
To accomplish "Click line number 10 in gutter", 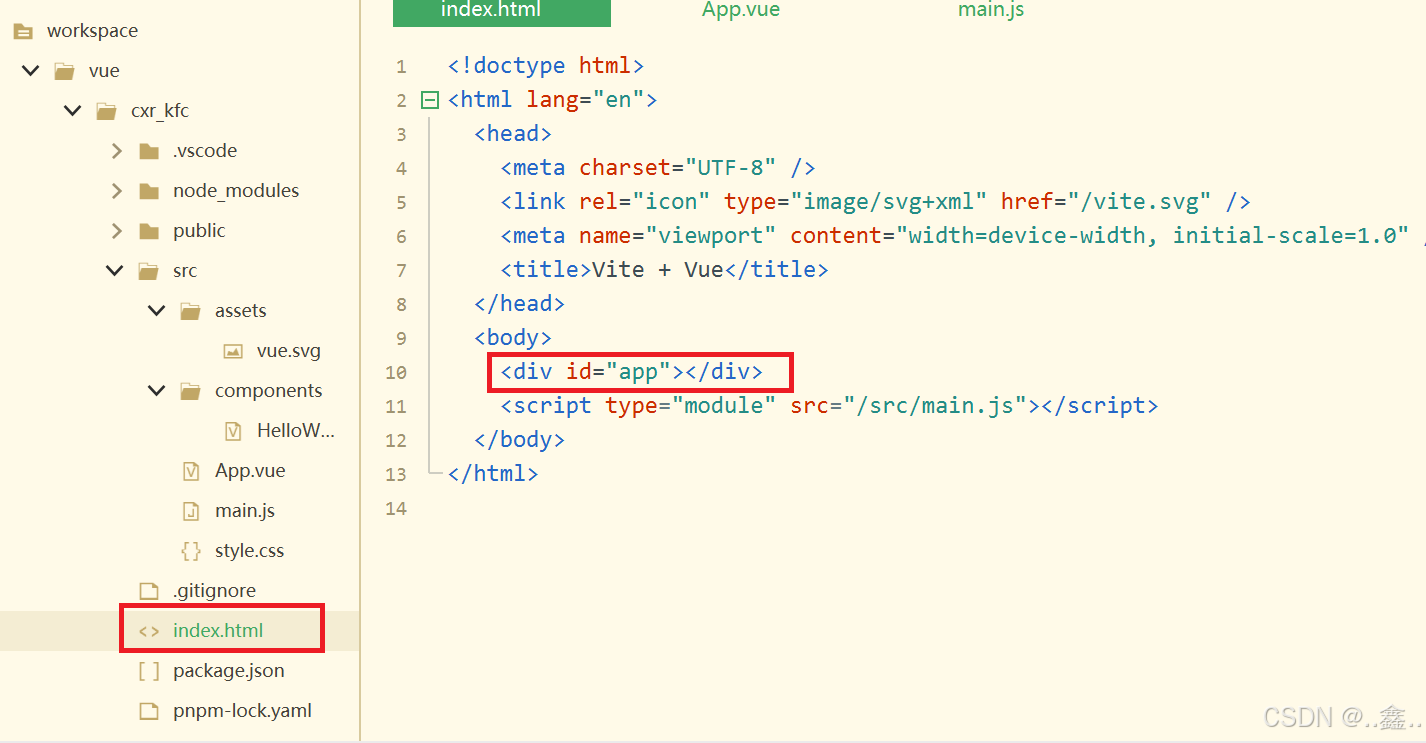I will point(396,373).
